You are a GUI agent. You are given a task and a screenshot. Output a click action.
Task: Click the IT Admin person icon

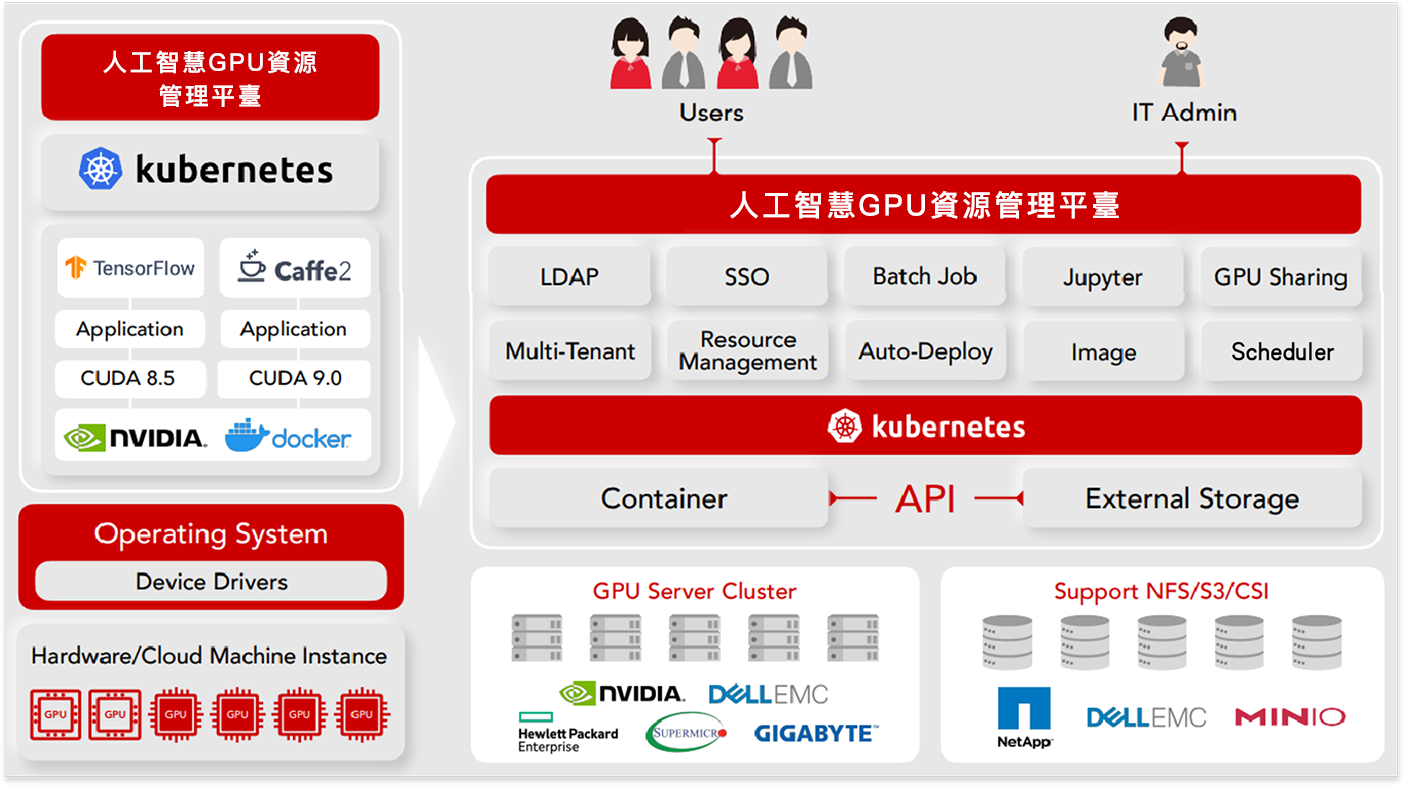(x=1182, y=54)
